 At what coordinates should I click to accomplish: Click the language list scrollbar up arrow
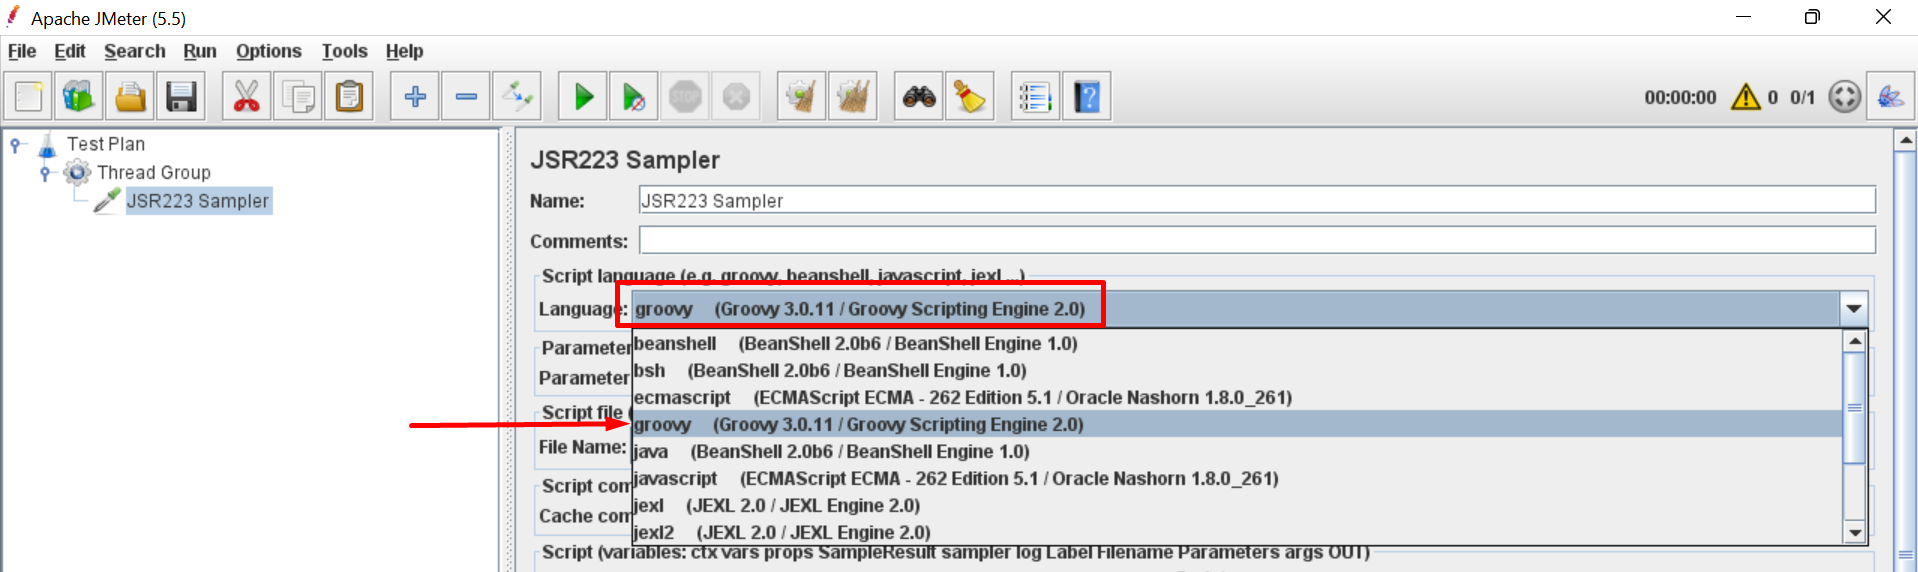coord(1855,341)
